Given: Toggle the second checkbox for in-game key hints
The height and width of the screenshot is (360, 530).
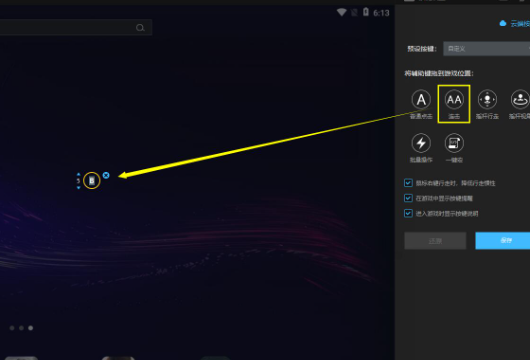Looking at the screenshot, I should point(408,198).
